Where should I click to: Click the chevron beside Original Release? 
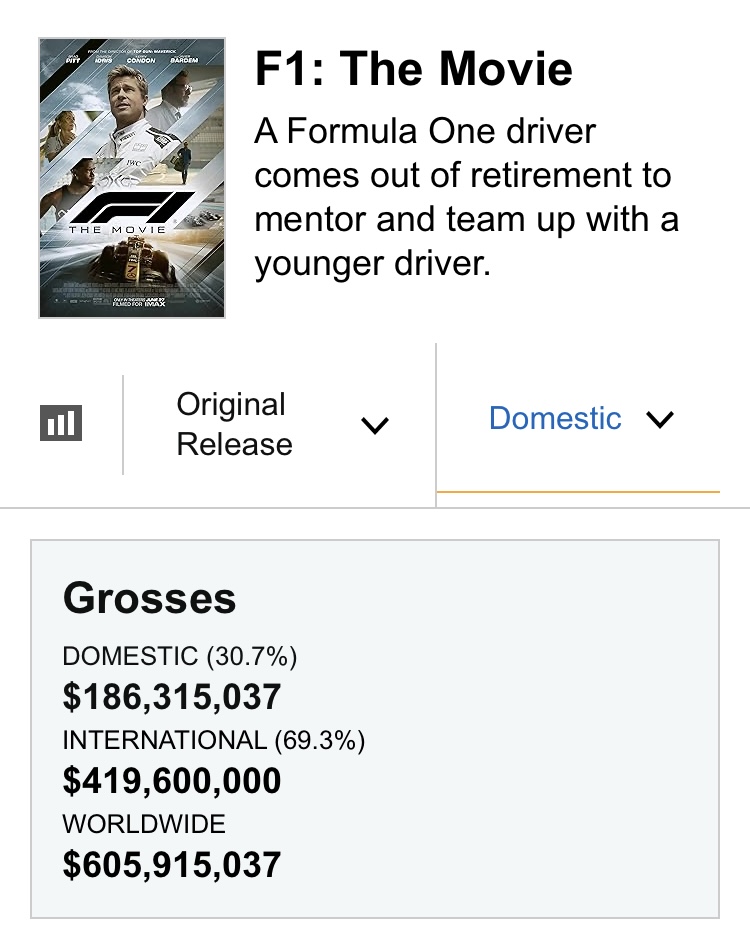coord(374,426)
